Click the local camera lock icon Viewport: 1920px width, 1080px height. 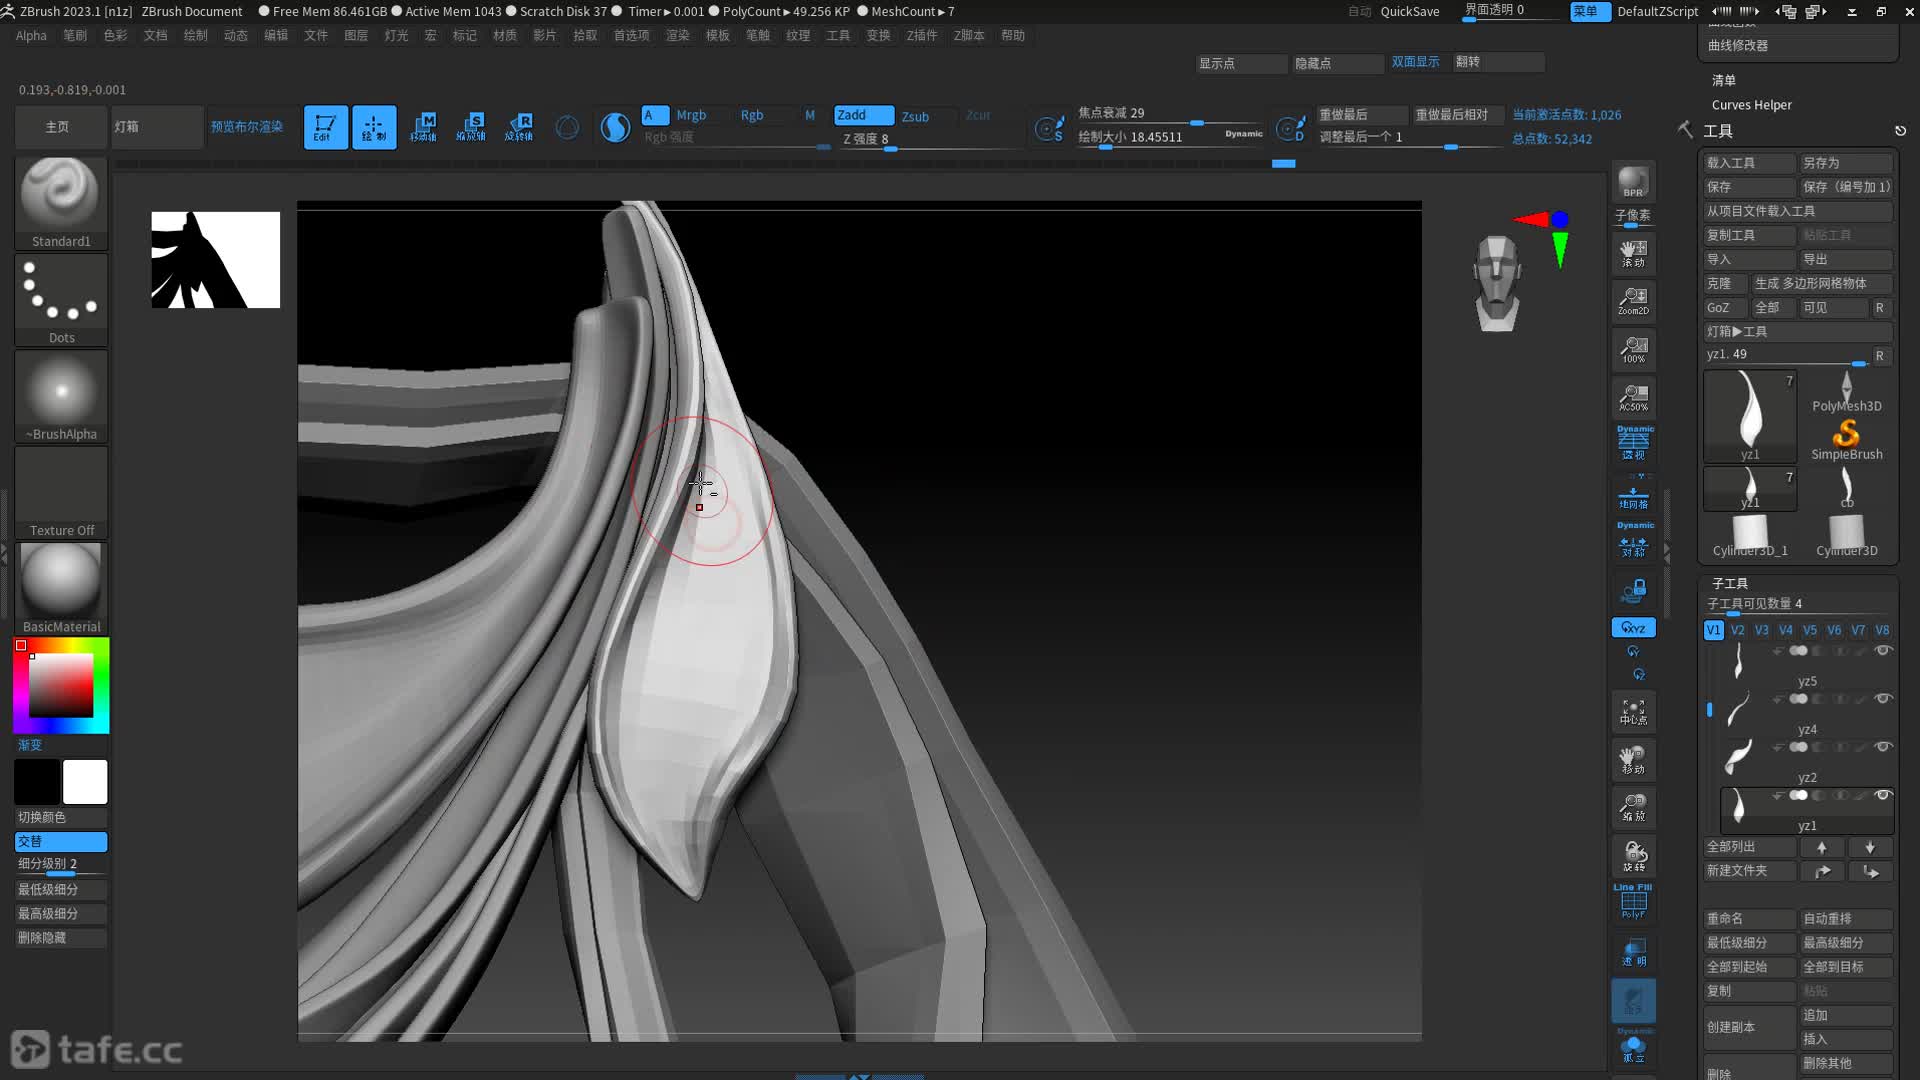1633,591
